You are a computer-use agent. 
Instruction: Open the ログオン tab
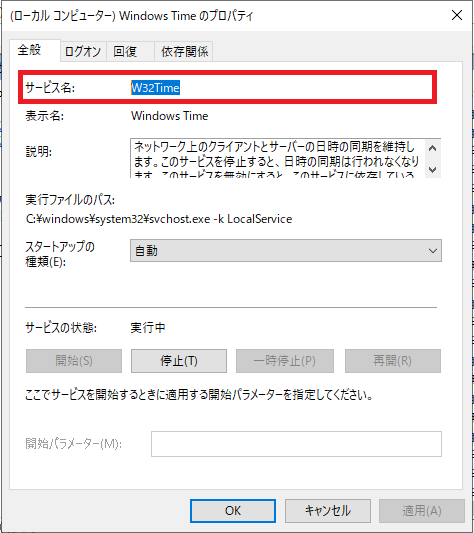pyautogui.click(x=83, y=52)
